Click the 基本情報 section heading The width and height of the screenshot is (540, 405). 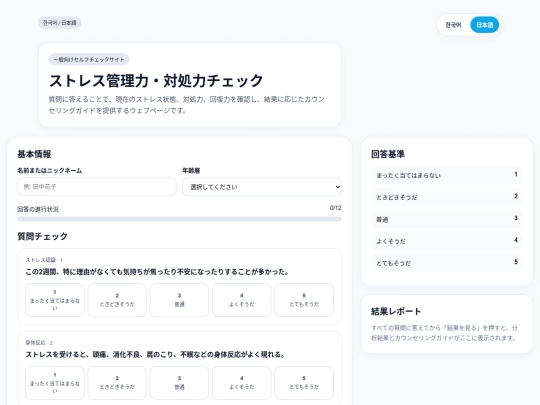click(34, 154)
